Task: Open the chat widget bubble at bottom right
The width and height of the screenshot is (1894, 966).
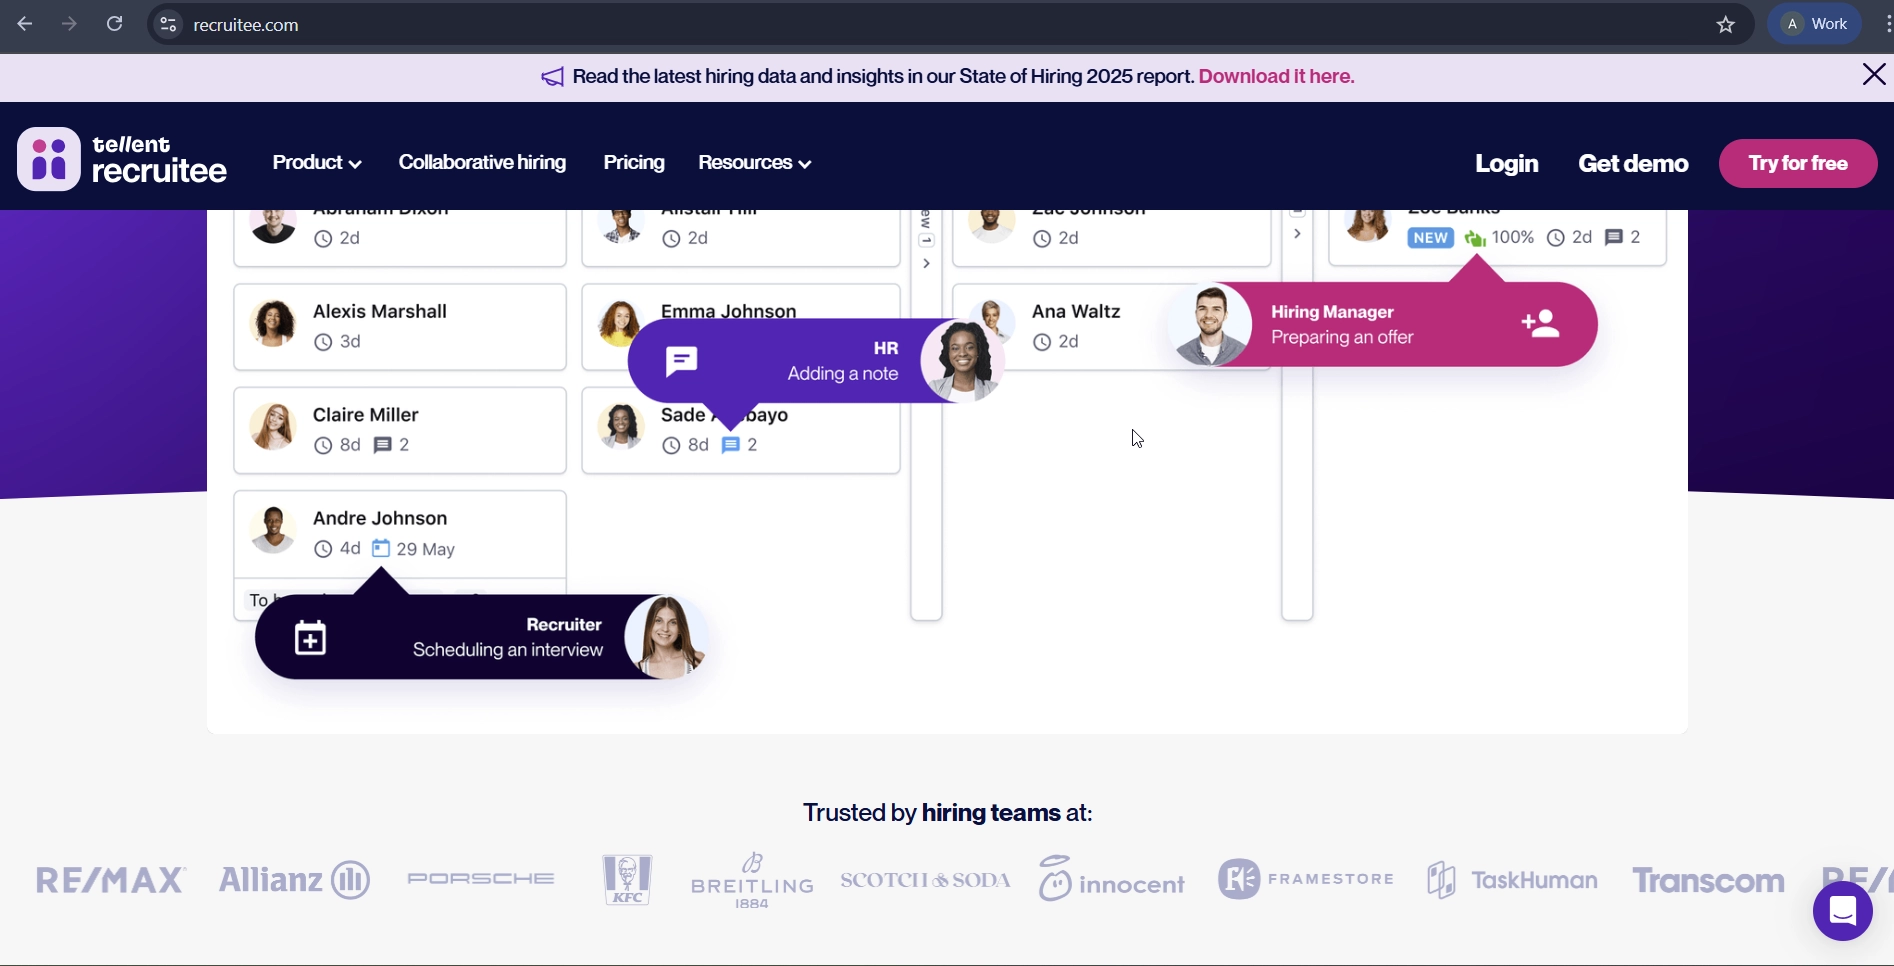Action: [x=1843, y=910]
